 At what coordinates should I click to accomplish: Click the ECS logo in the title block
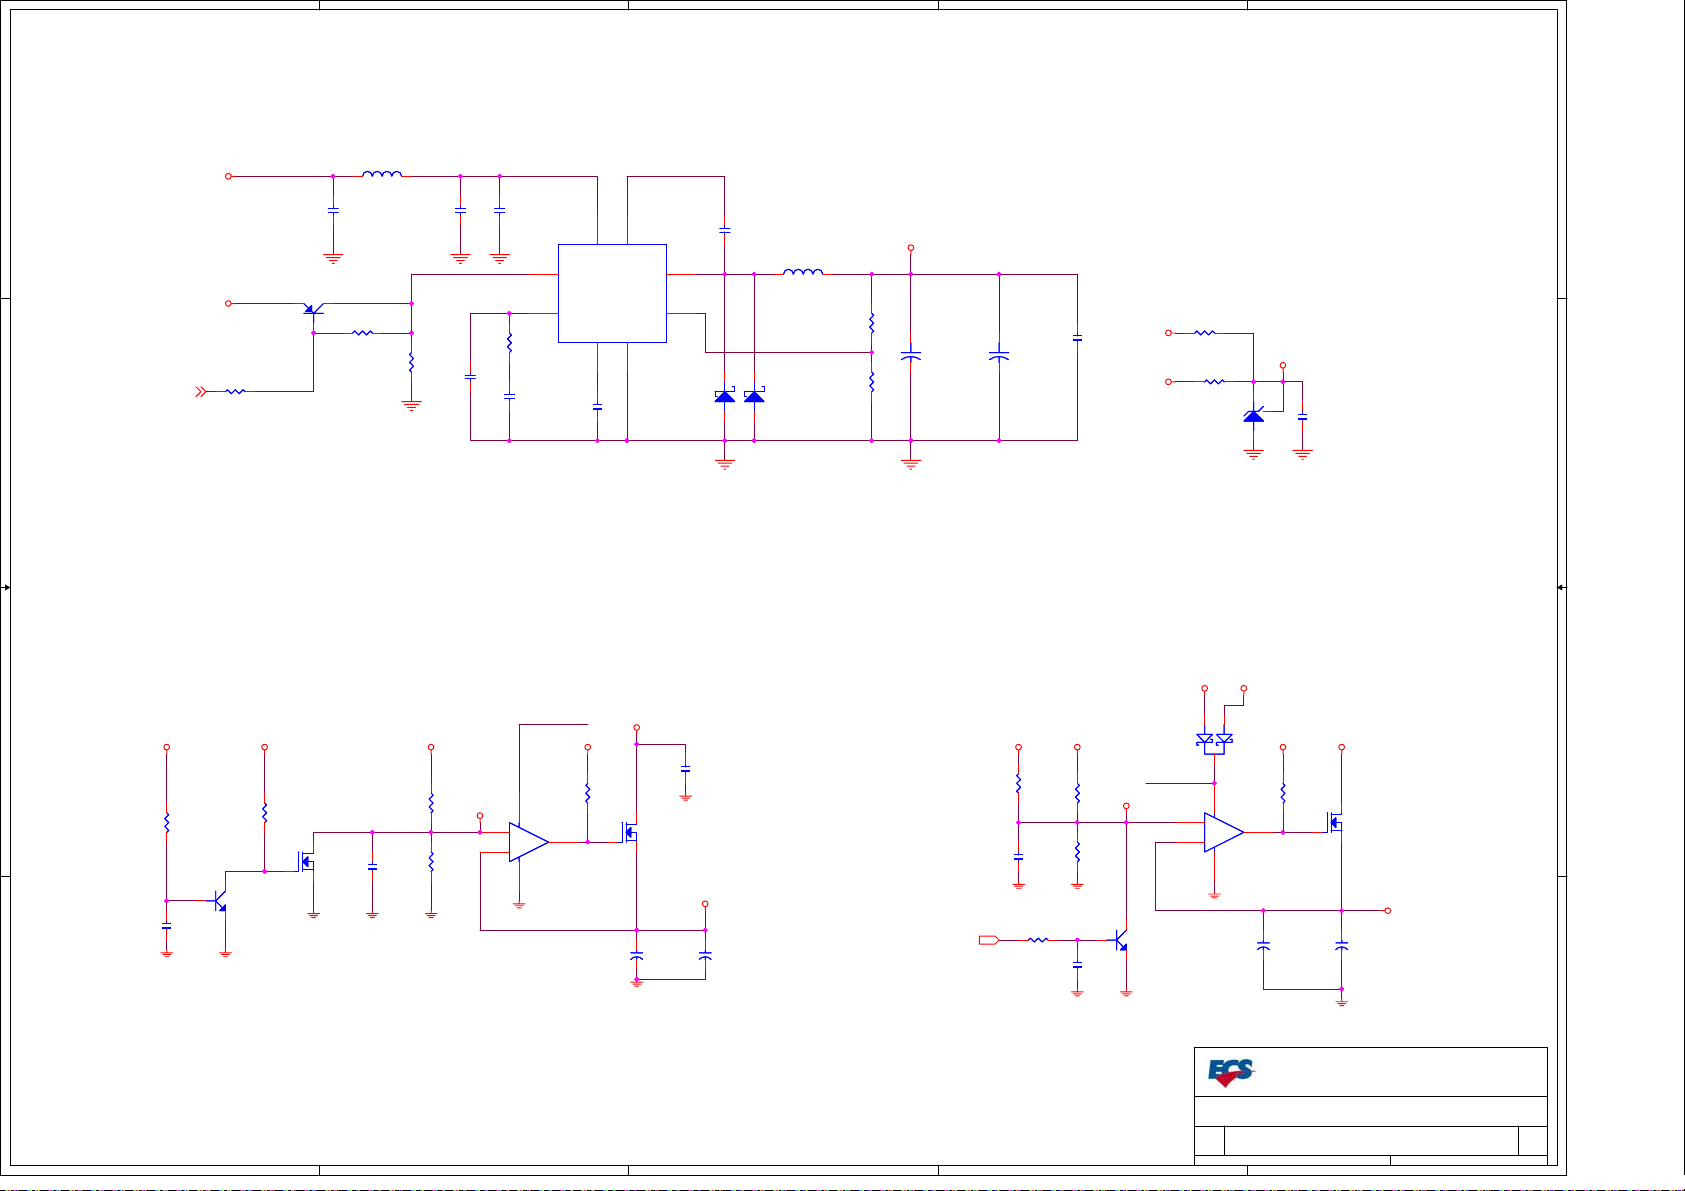(x=1230, y=1073)
